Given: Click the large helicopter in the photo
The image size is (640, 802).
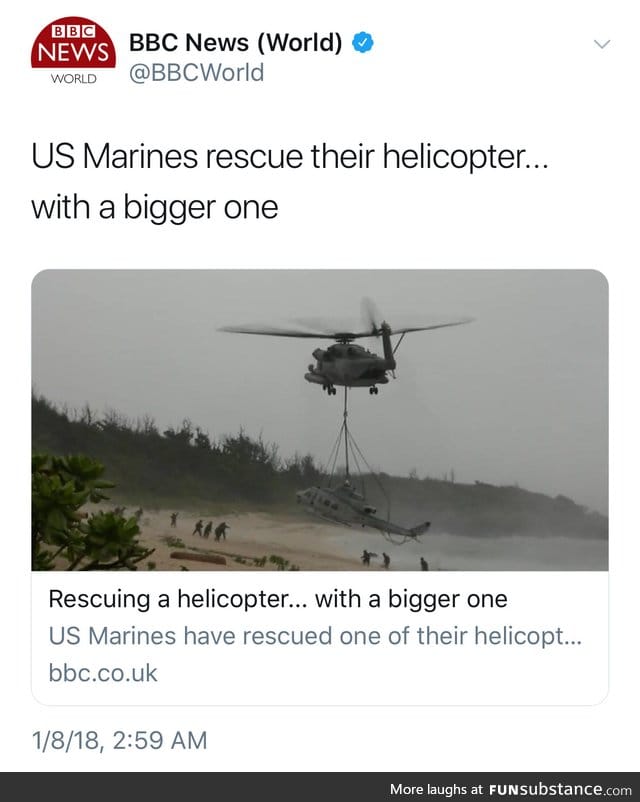Looking at the screenshot, I should (347, 349).
